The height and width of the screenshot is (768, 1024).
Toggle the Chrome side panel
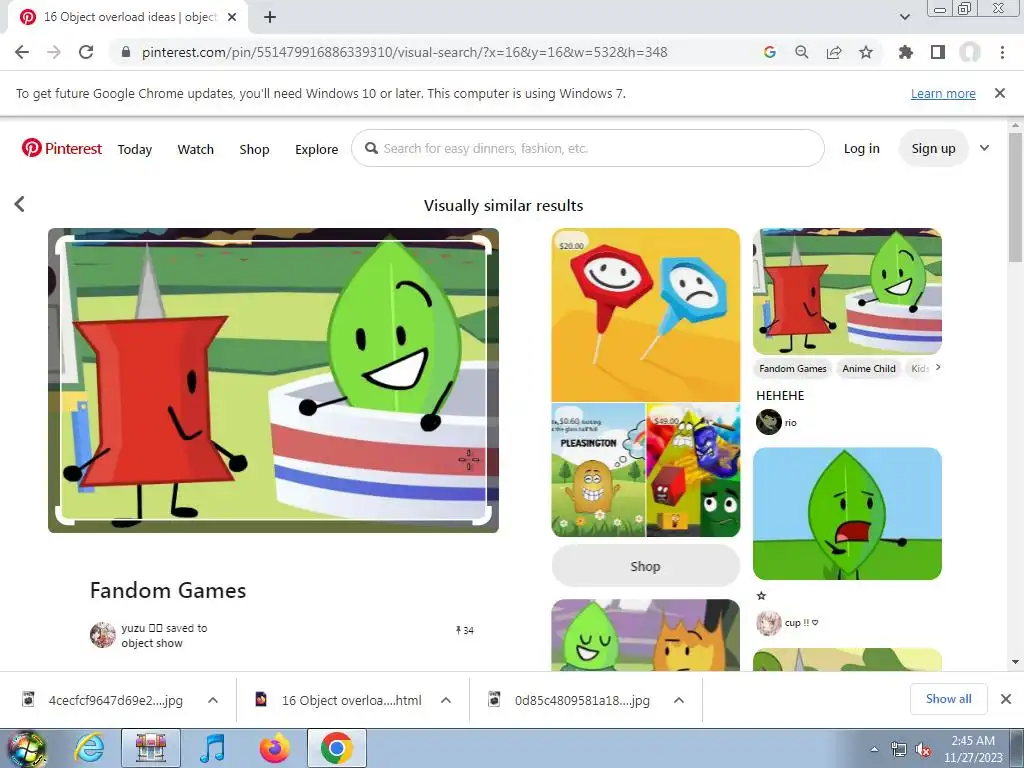[938, 52]
